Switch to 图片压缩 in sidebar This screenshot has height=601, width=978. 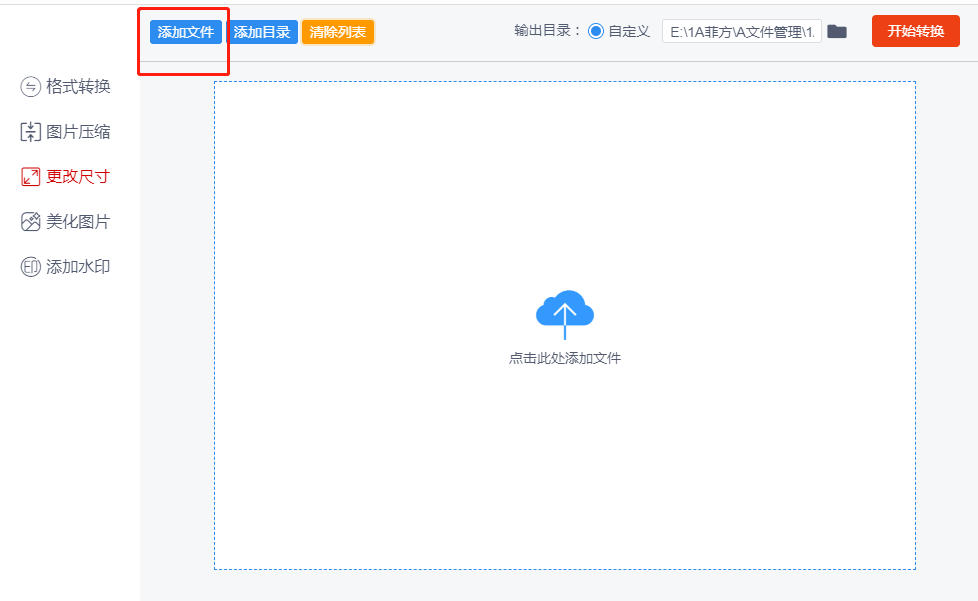click(65, 132)
